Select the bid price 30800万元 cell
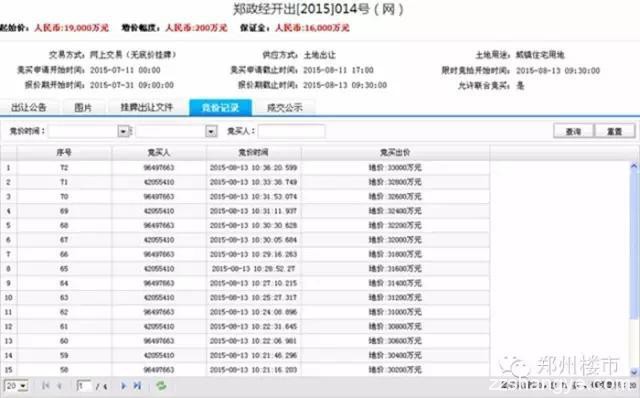 pos(395,327)
